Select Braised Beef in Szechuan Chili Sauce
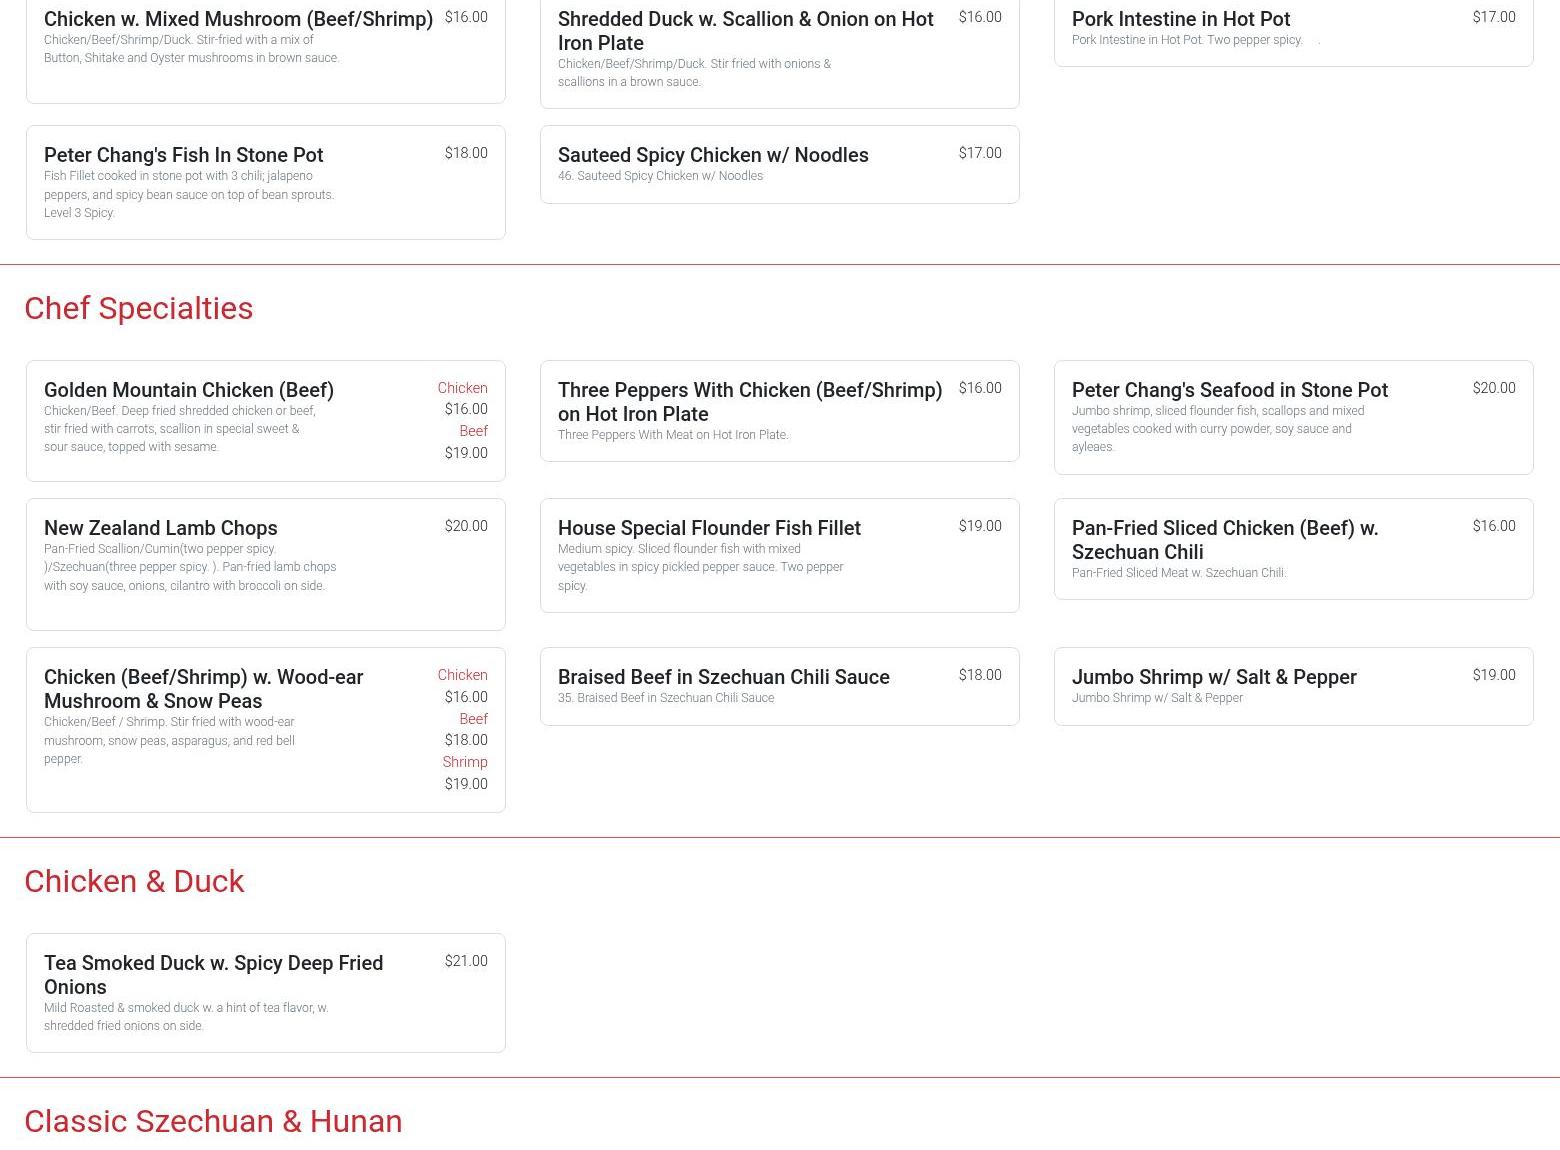Screen dimensions: 1560x1150 tap(723, 677)
